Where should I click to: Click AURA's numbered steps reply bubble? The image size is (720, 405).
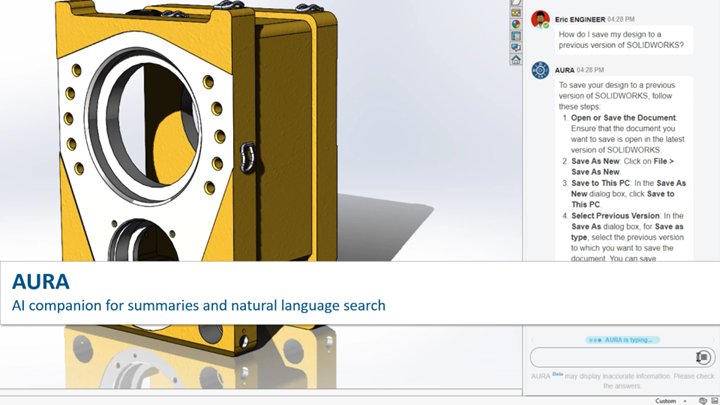(624, 169)
